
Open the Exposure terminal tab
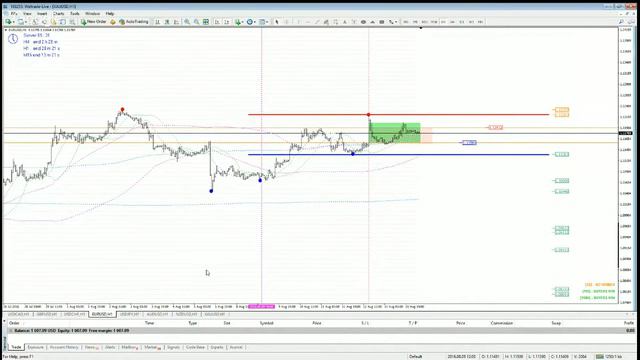(x=36, y=347)
